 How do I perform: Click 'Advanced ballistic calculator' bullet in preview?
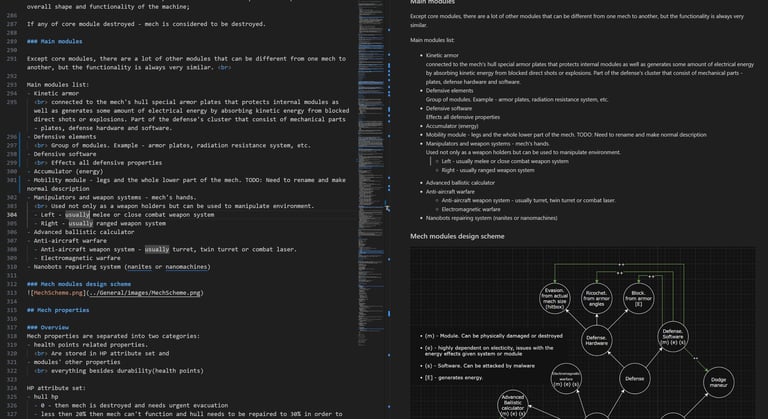click(x=460, y=183)
